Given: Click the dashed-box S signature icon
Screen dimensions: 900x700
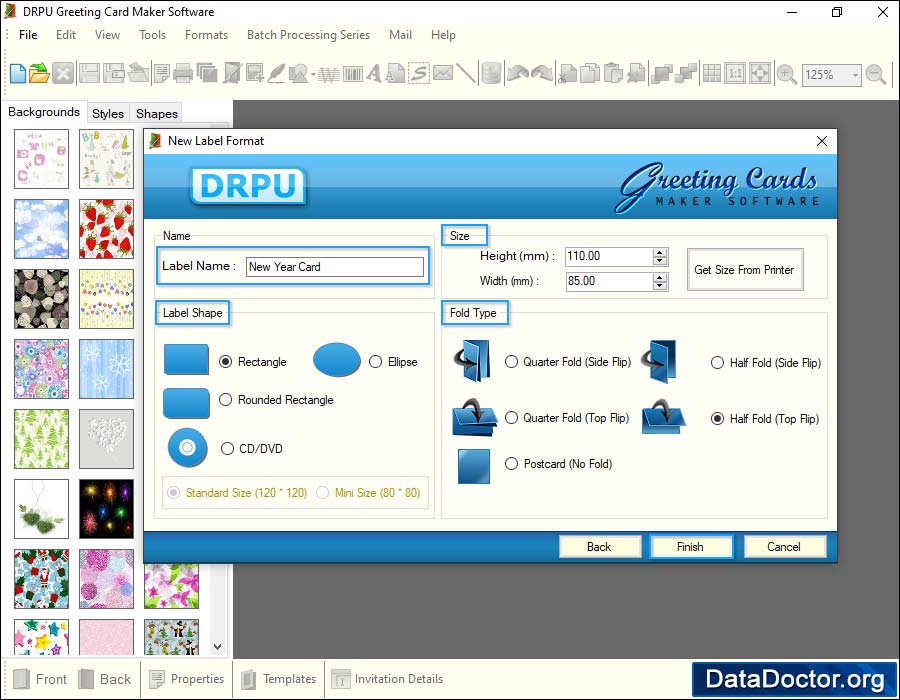Looking at the screenshot, I should click(419, 74).
